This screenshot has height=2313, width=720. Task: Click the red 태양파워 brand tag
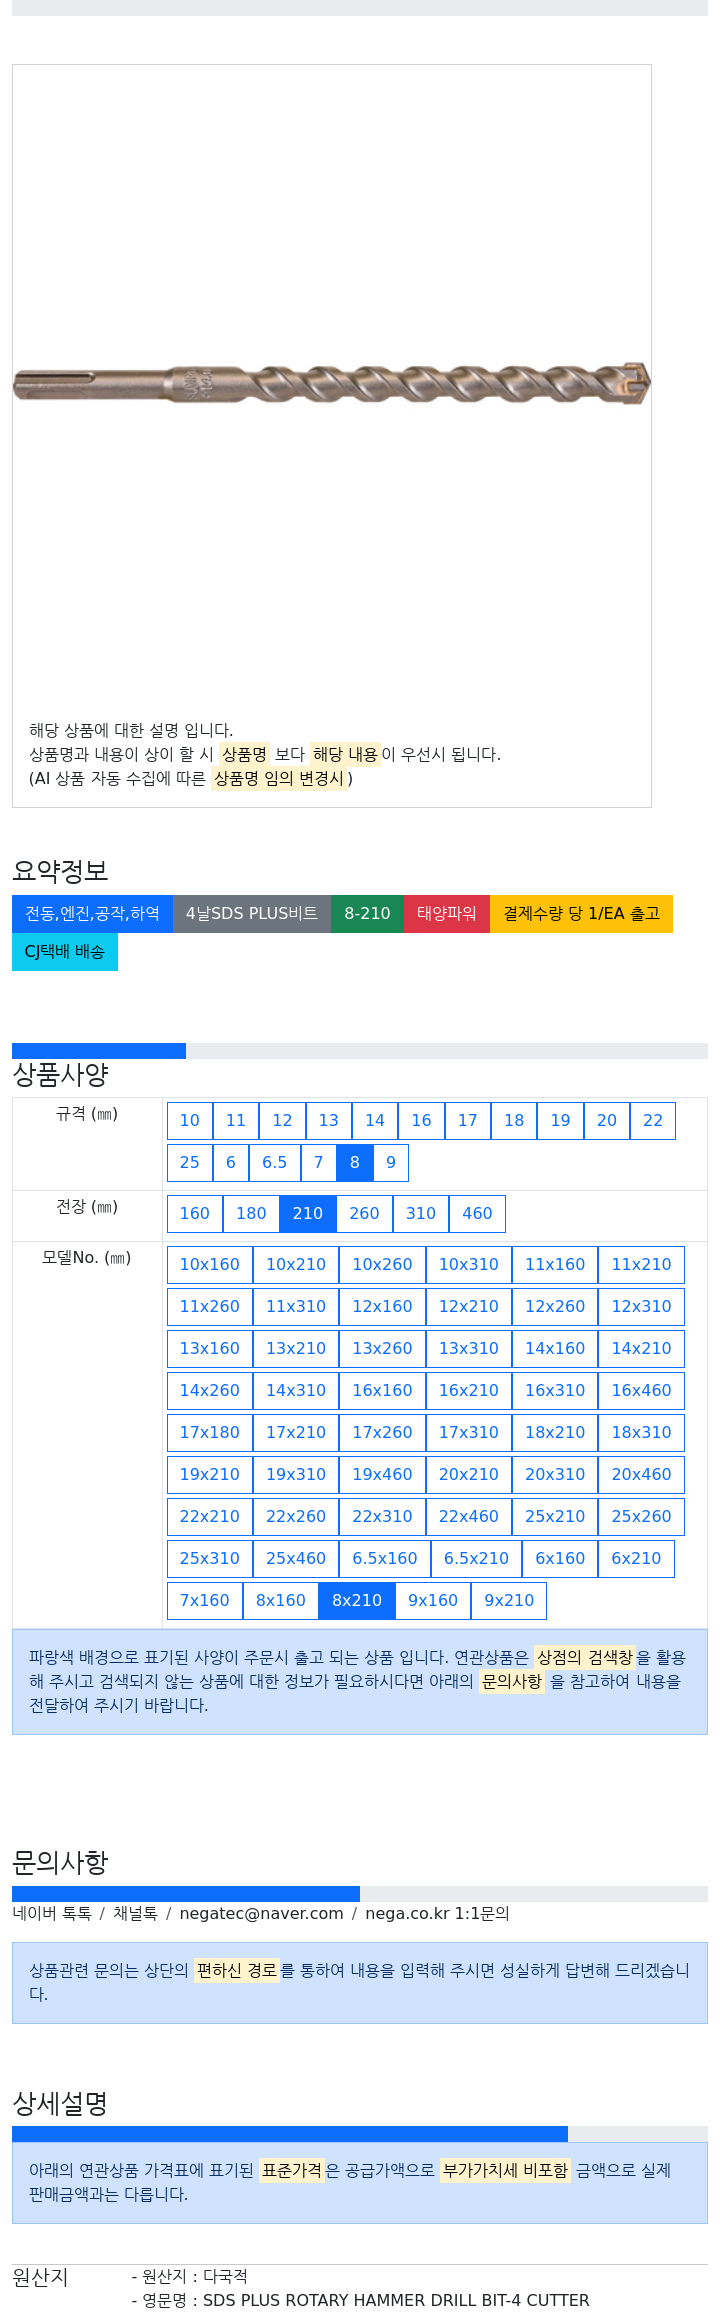(x=447, y=913)
